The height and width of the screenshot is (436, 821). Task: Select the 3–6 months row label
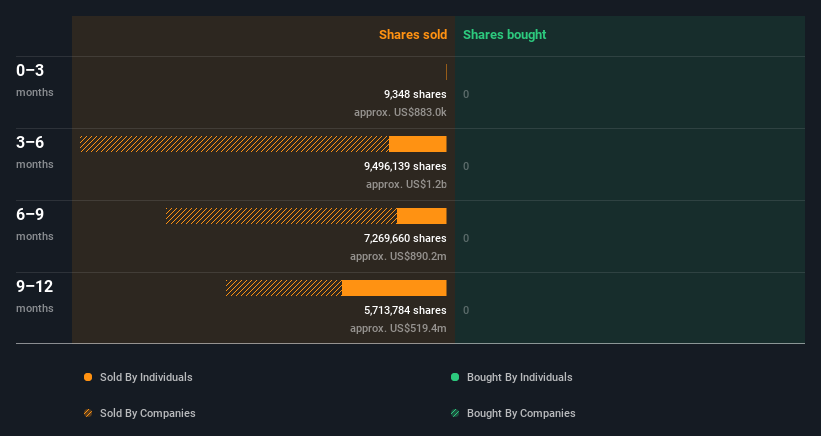point(35,152)
